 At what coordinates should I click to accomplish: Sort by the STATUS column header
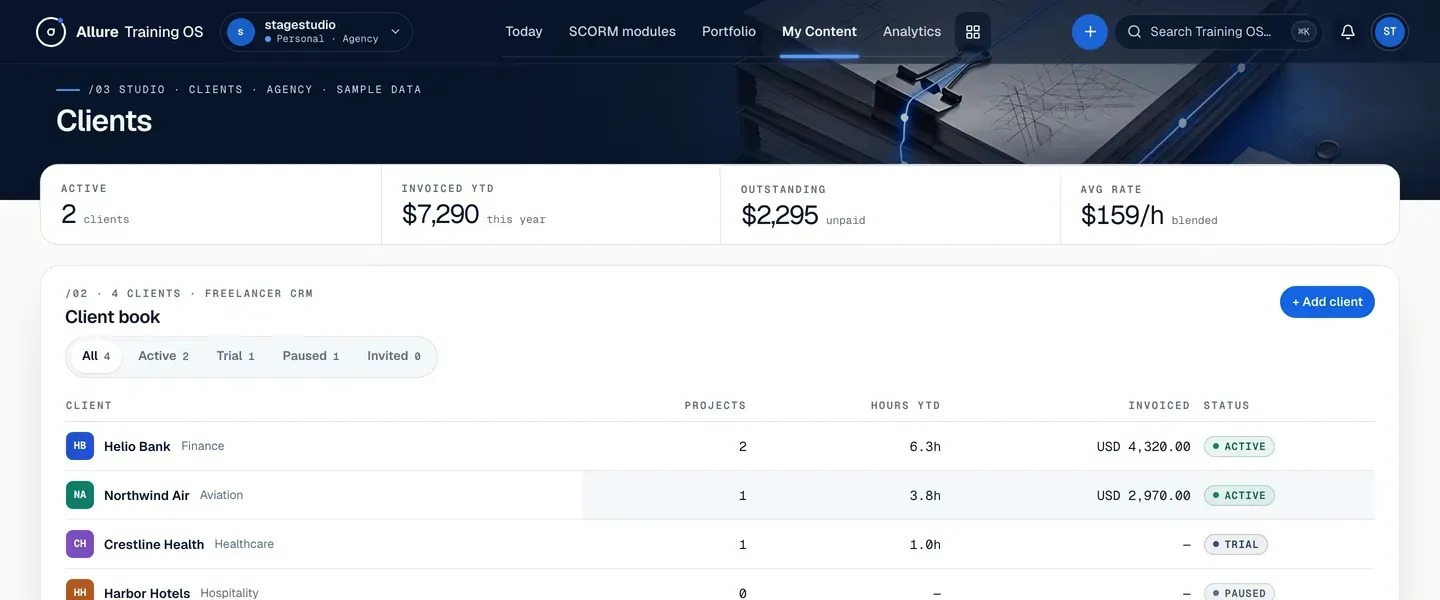1227,405
